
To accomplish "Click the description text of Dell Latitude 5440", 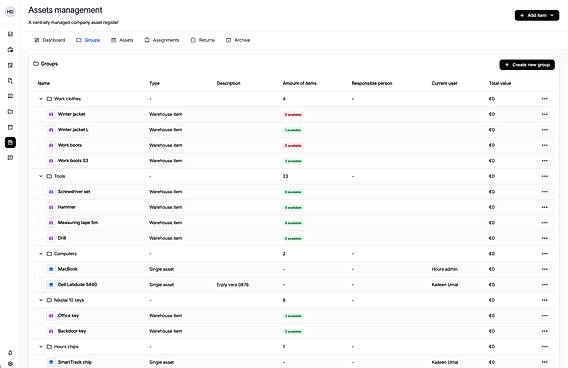I will 233,285.
